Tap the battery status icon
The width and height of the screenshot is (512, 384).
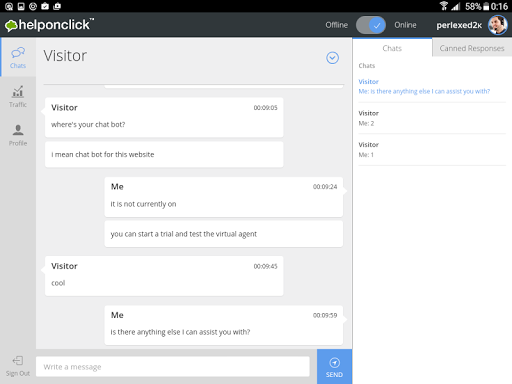coord(486,6)
